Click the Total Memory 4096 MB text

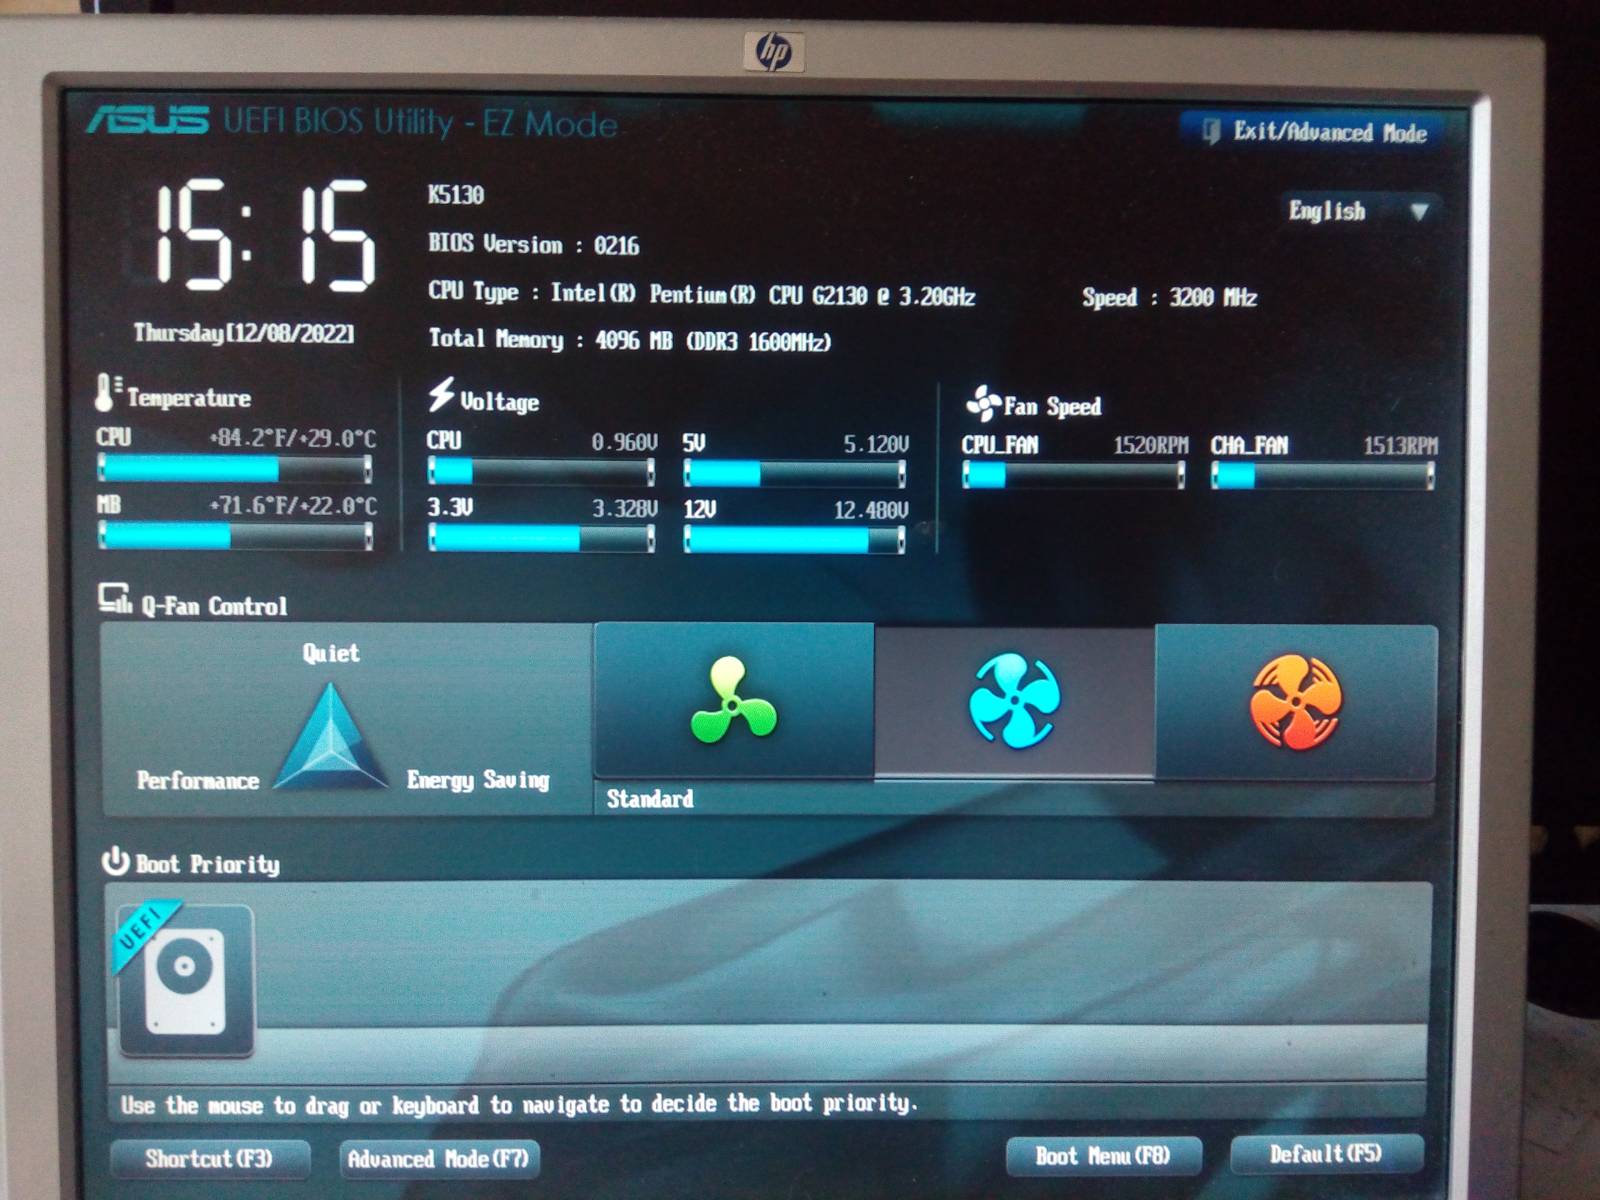coord(630,340)
